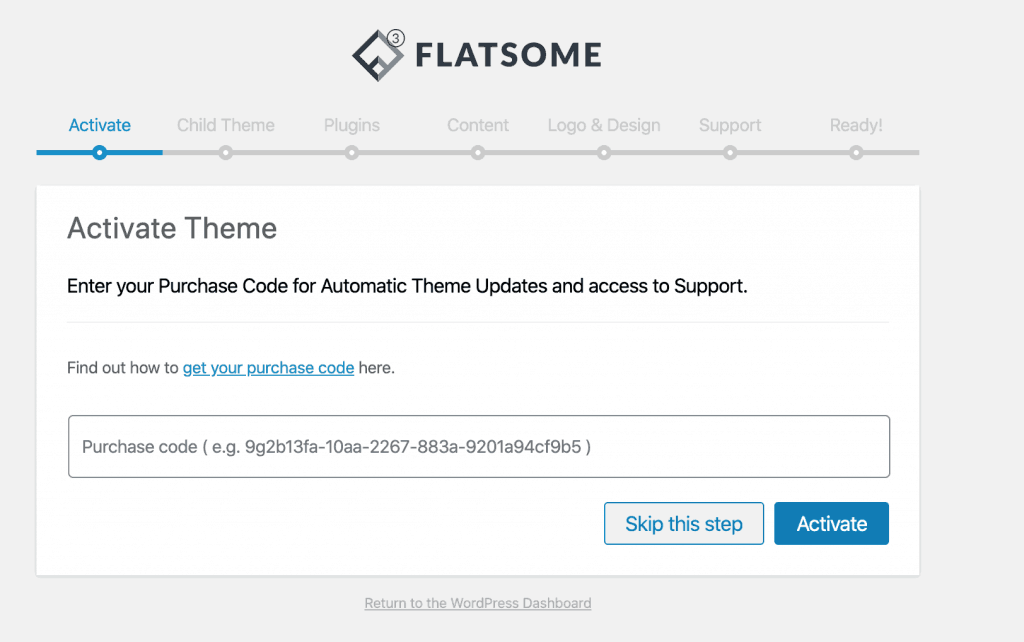Screen dimensions: 1024x642
Task: Select the Ready! step circle marker
Action: pos(856,152)
